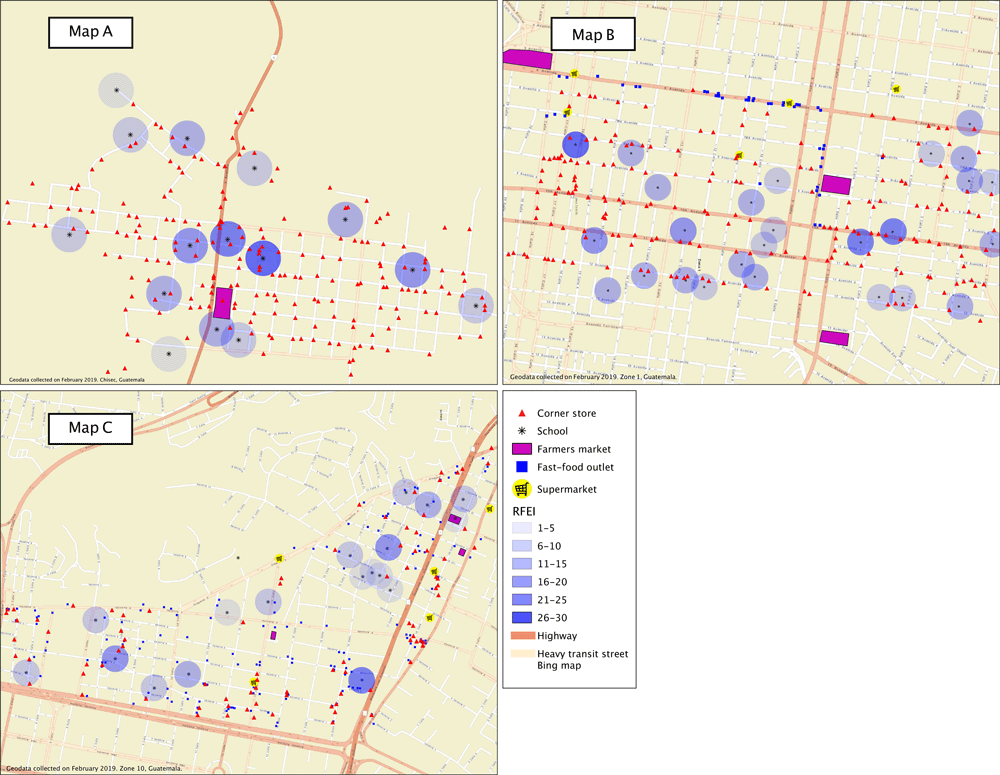Viewport: 1000px width, 775px height.
Task: Click the bottom farmers market rectangle in Map B
Action: click(x=834, y=338)
